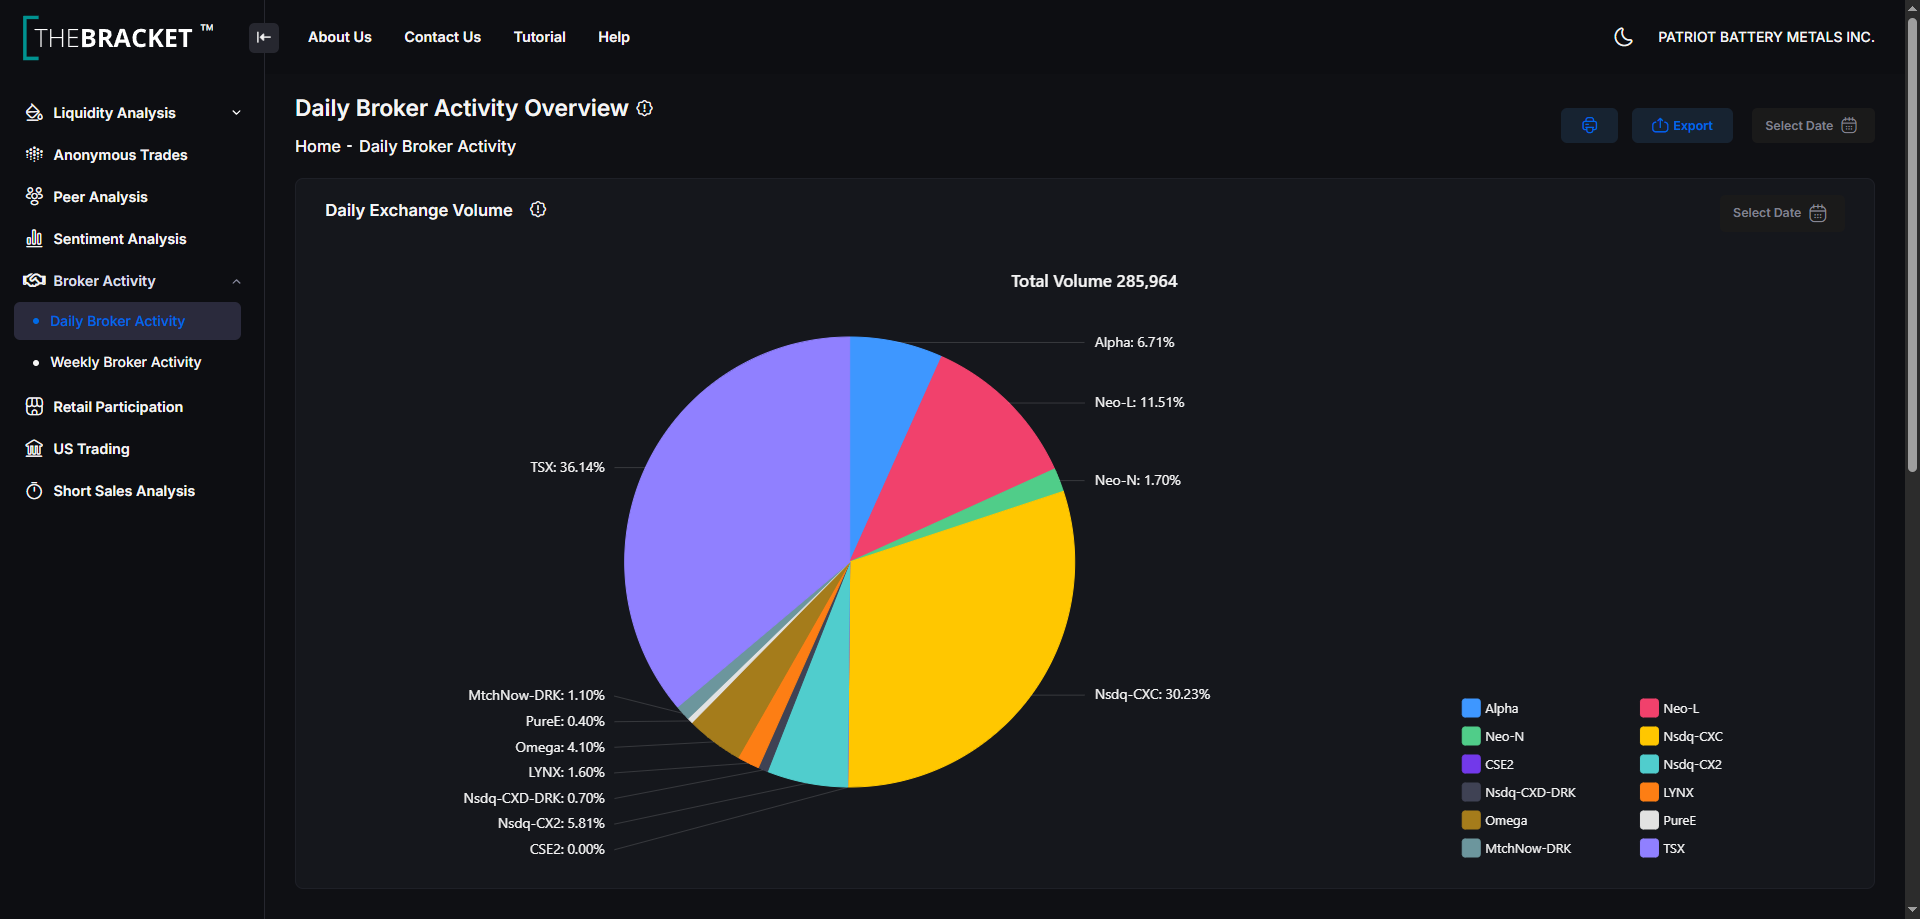Toggle dark mode moon icon
Viewport: 1920px width, 919px height.
pyautogui.click(x=1623, y=37)
